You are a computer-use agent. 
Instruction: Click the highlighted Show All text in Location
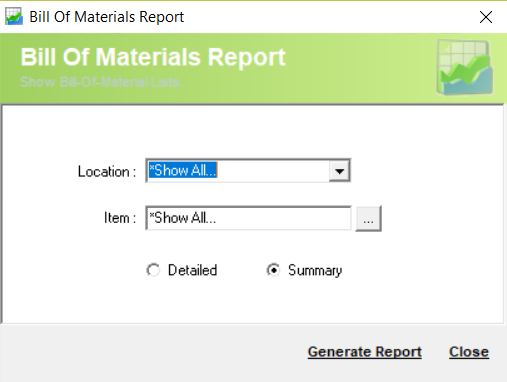183,170
